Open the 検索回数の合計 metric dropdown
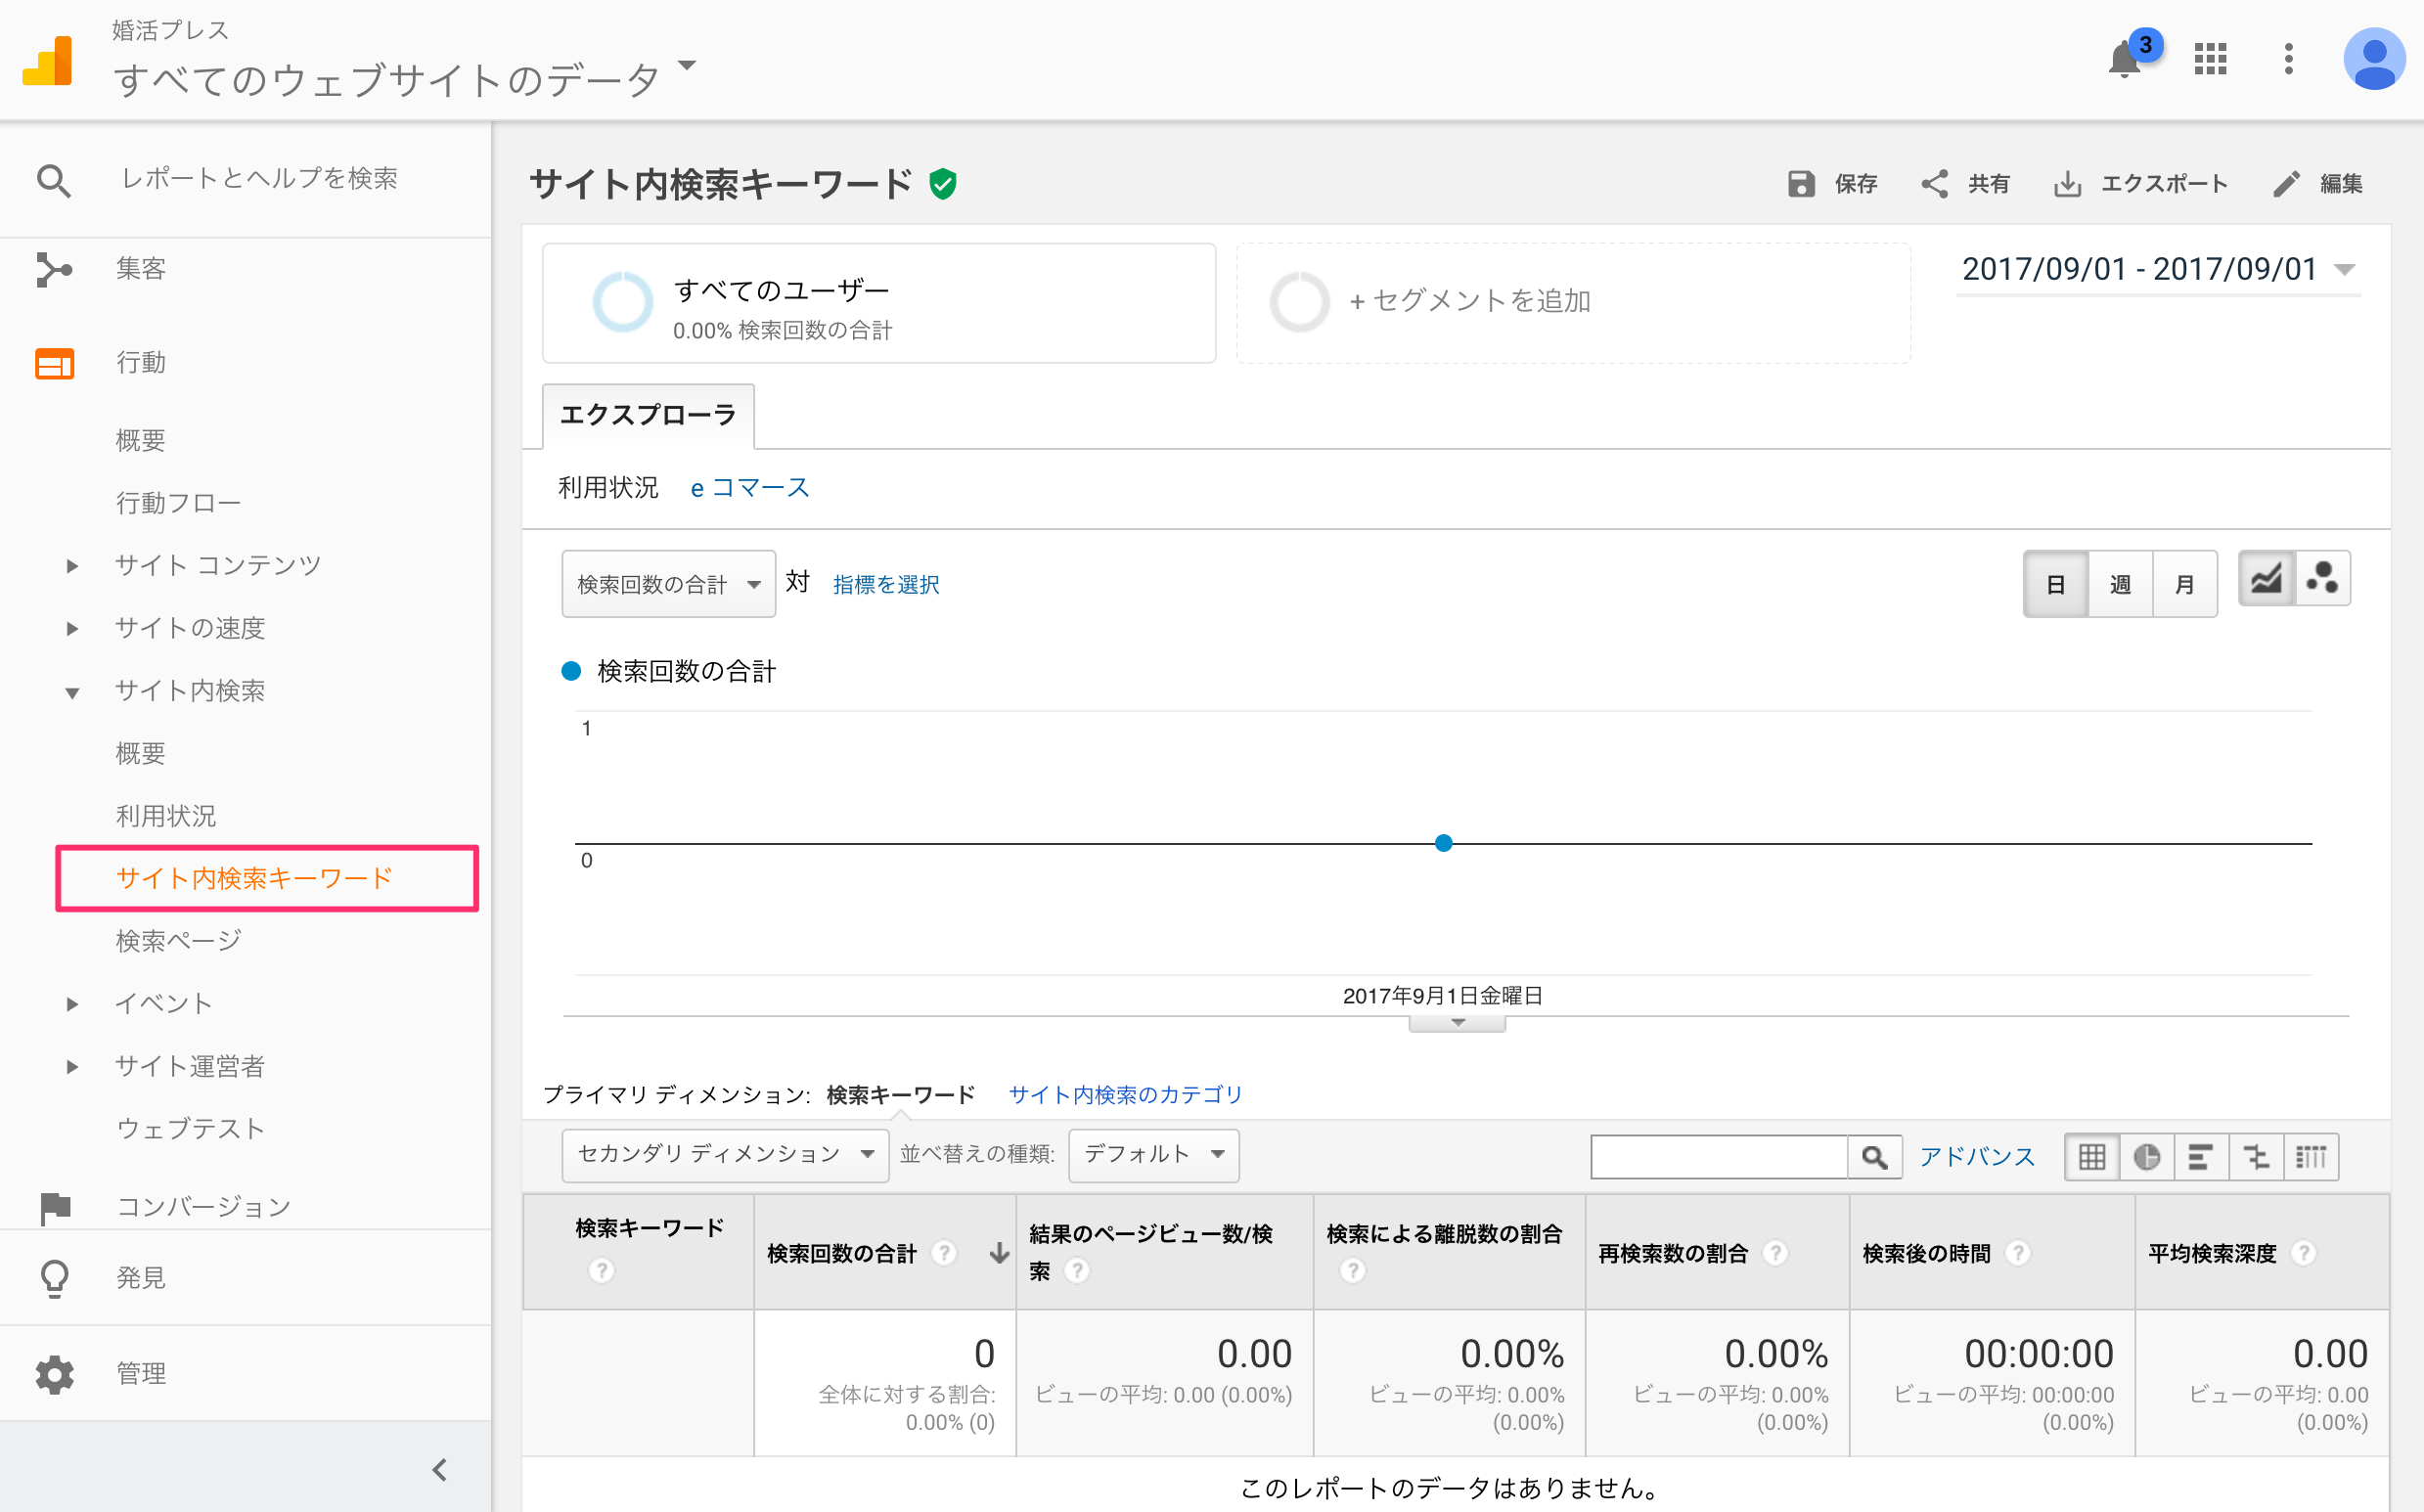This screenshot has width=2424, height=1512. 668,583
